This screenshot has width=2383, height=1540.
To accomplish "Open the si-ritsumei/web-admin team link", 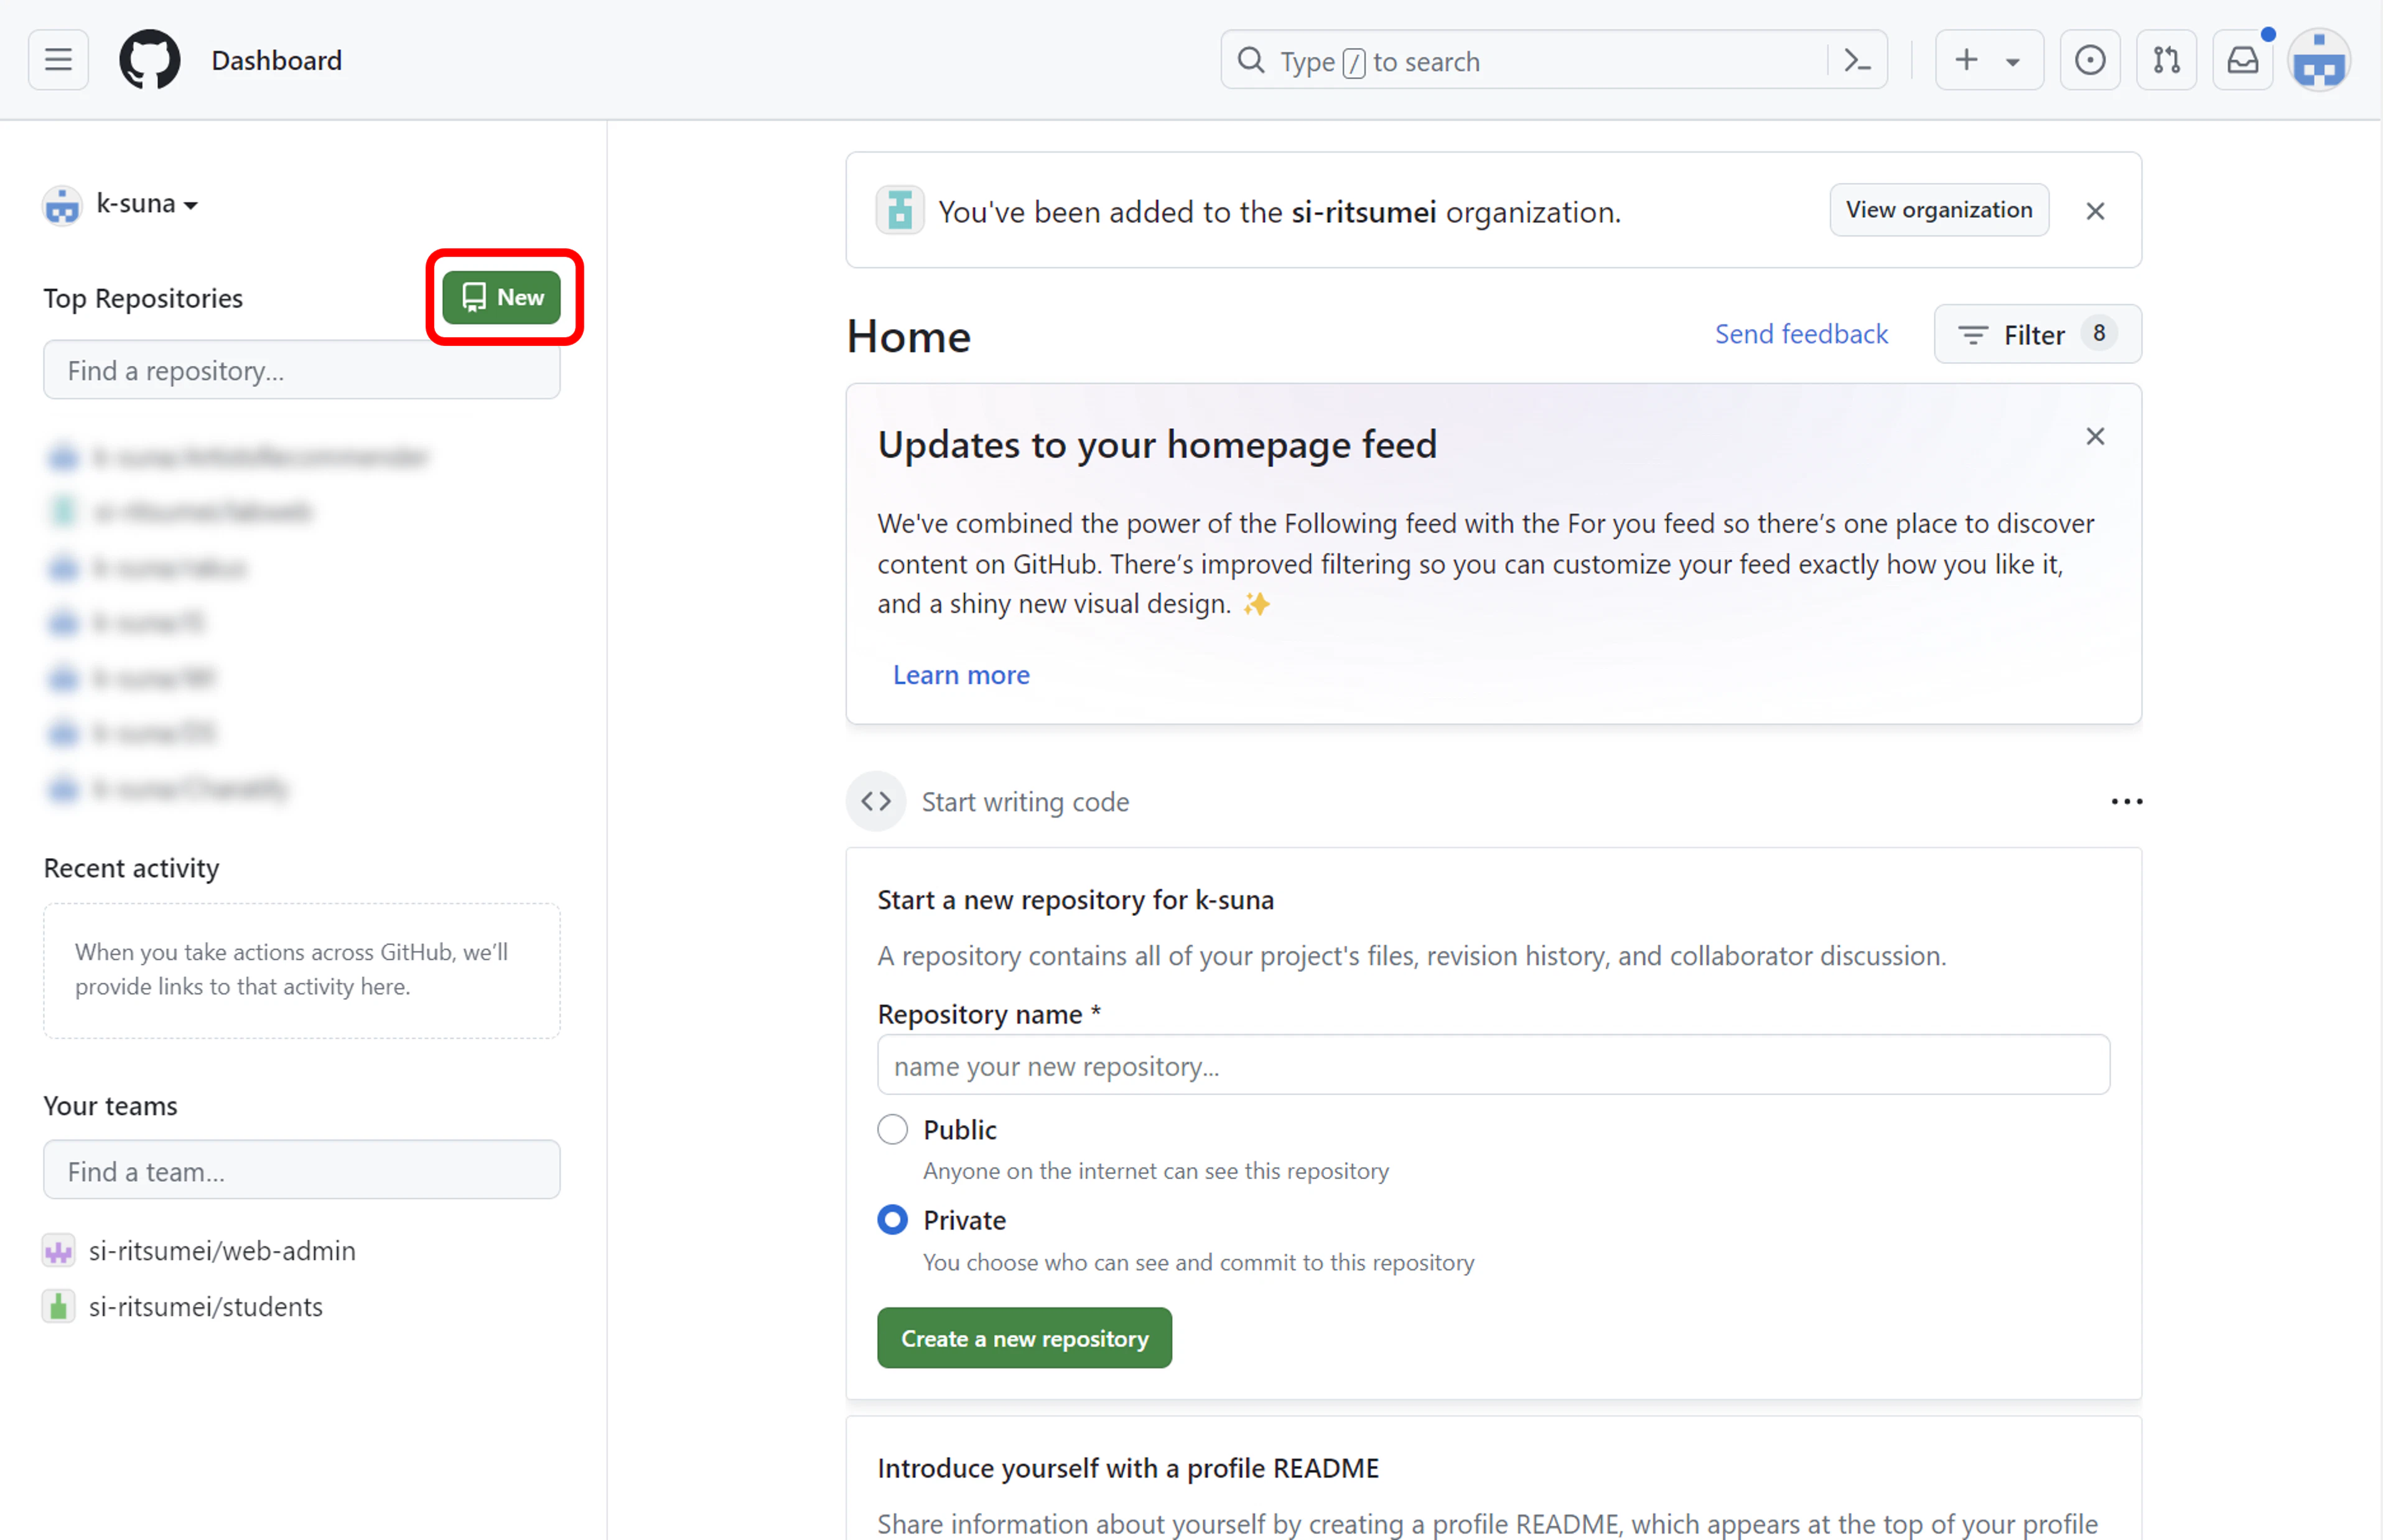I will click(x=222, y=1250).
